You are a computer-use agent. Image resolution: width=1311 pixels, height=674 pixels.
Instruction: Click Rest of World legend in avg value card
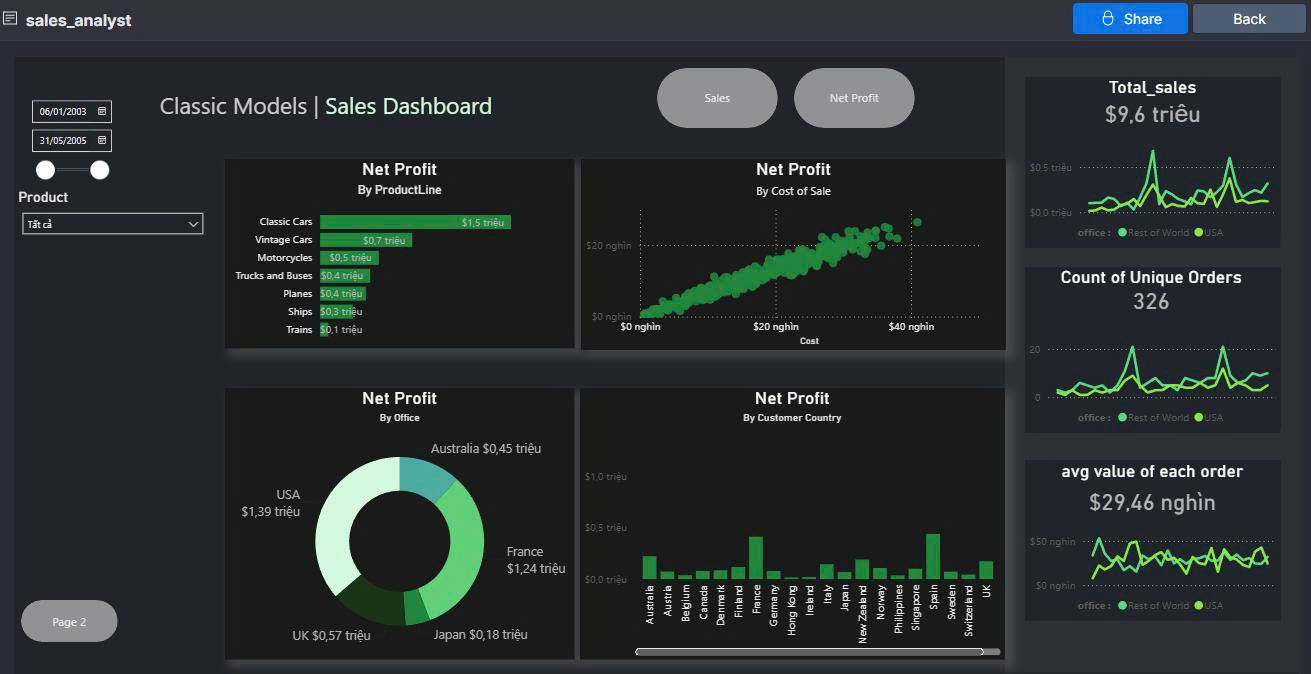click(x=1154, y=606)
